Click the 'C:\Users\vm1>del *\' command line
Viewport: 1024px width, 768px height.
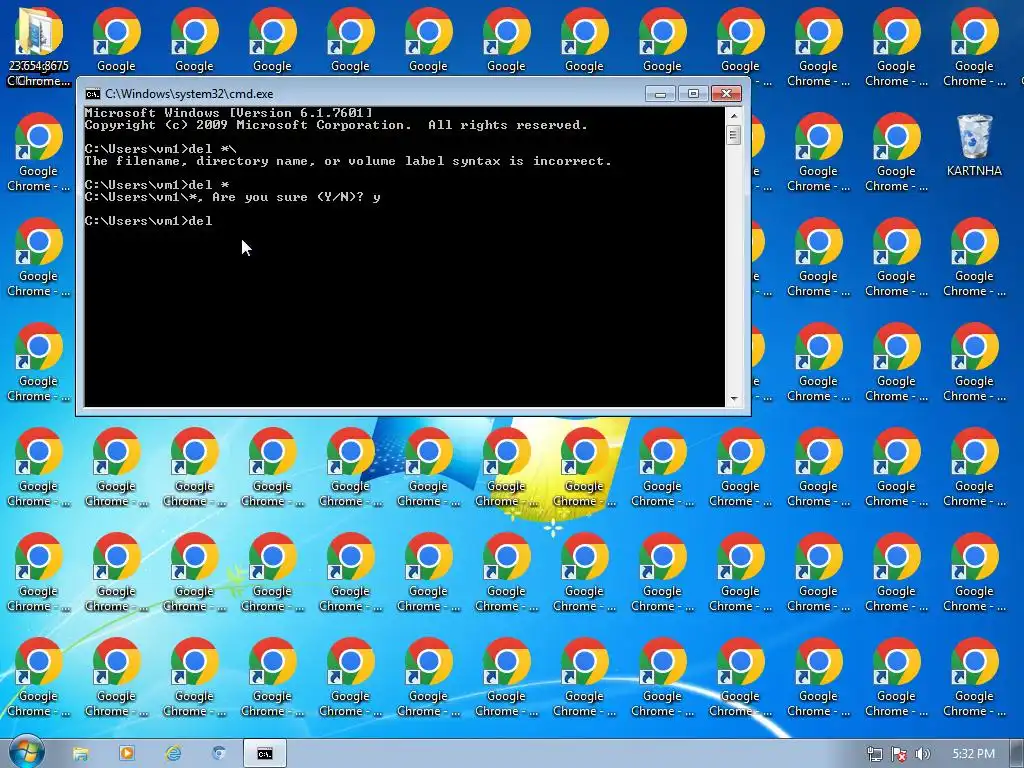coord(161,149)
